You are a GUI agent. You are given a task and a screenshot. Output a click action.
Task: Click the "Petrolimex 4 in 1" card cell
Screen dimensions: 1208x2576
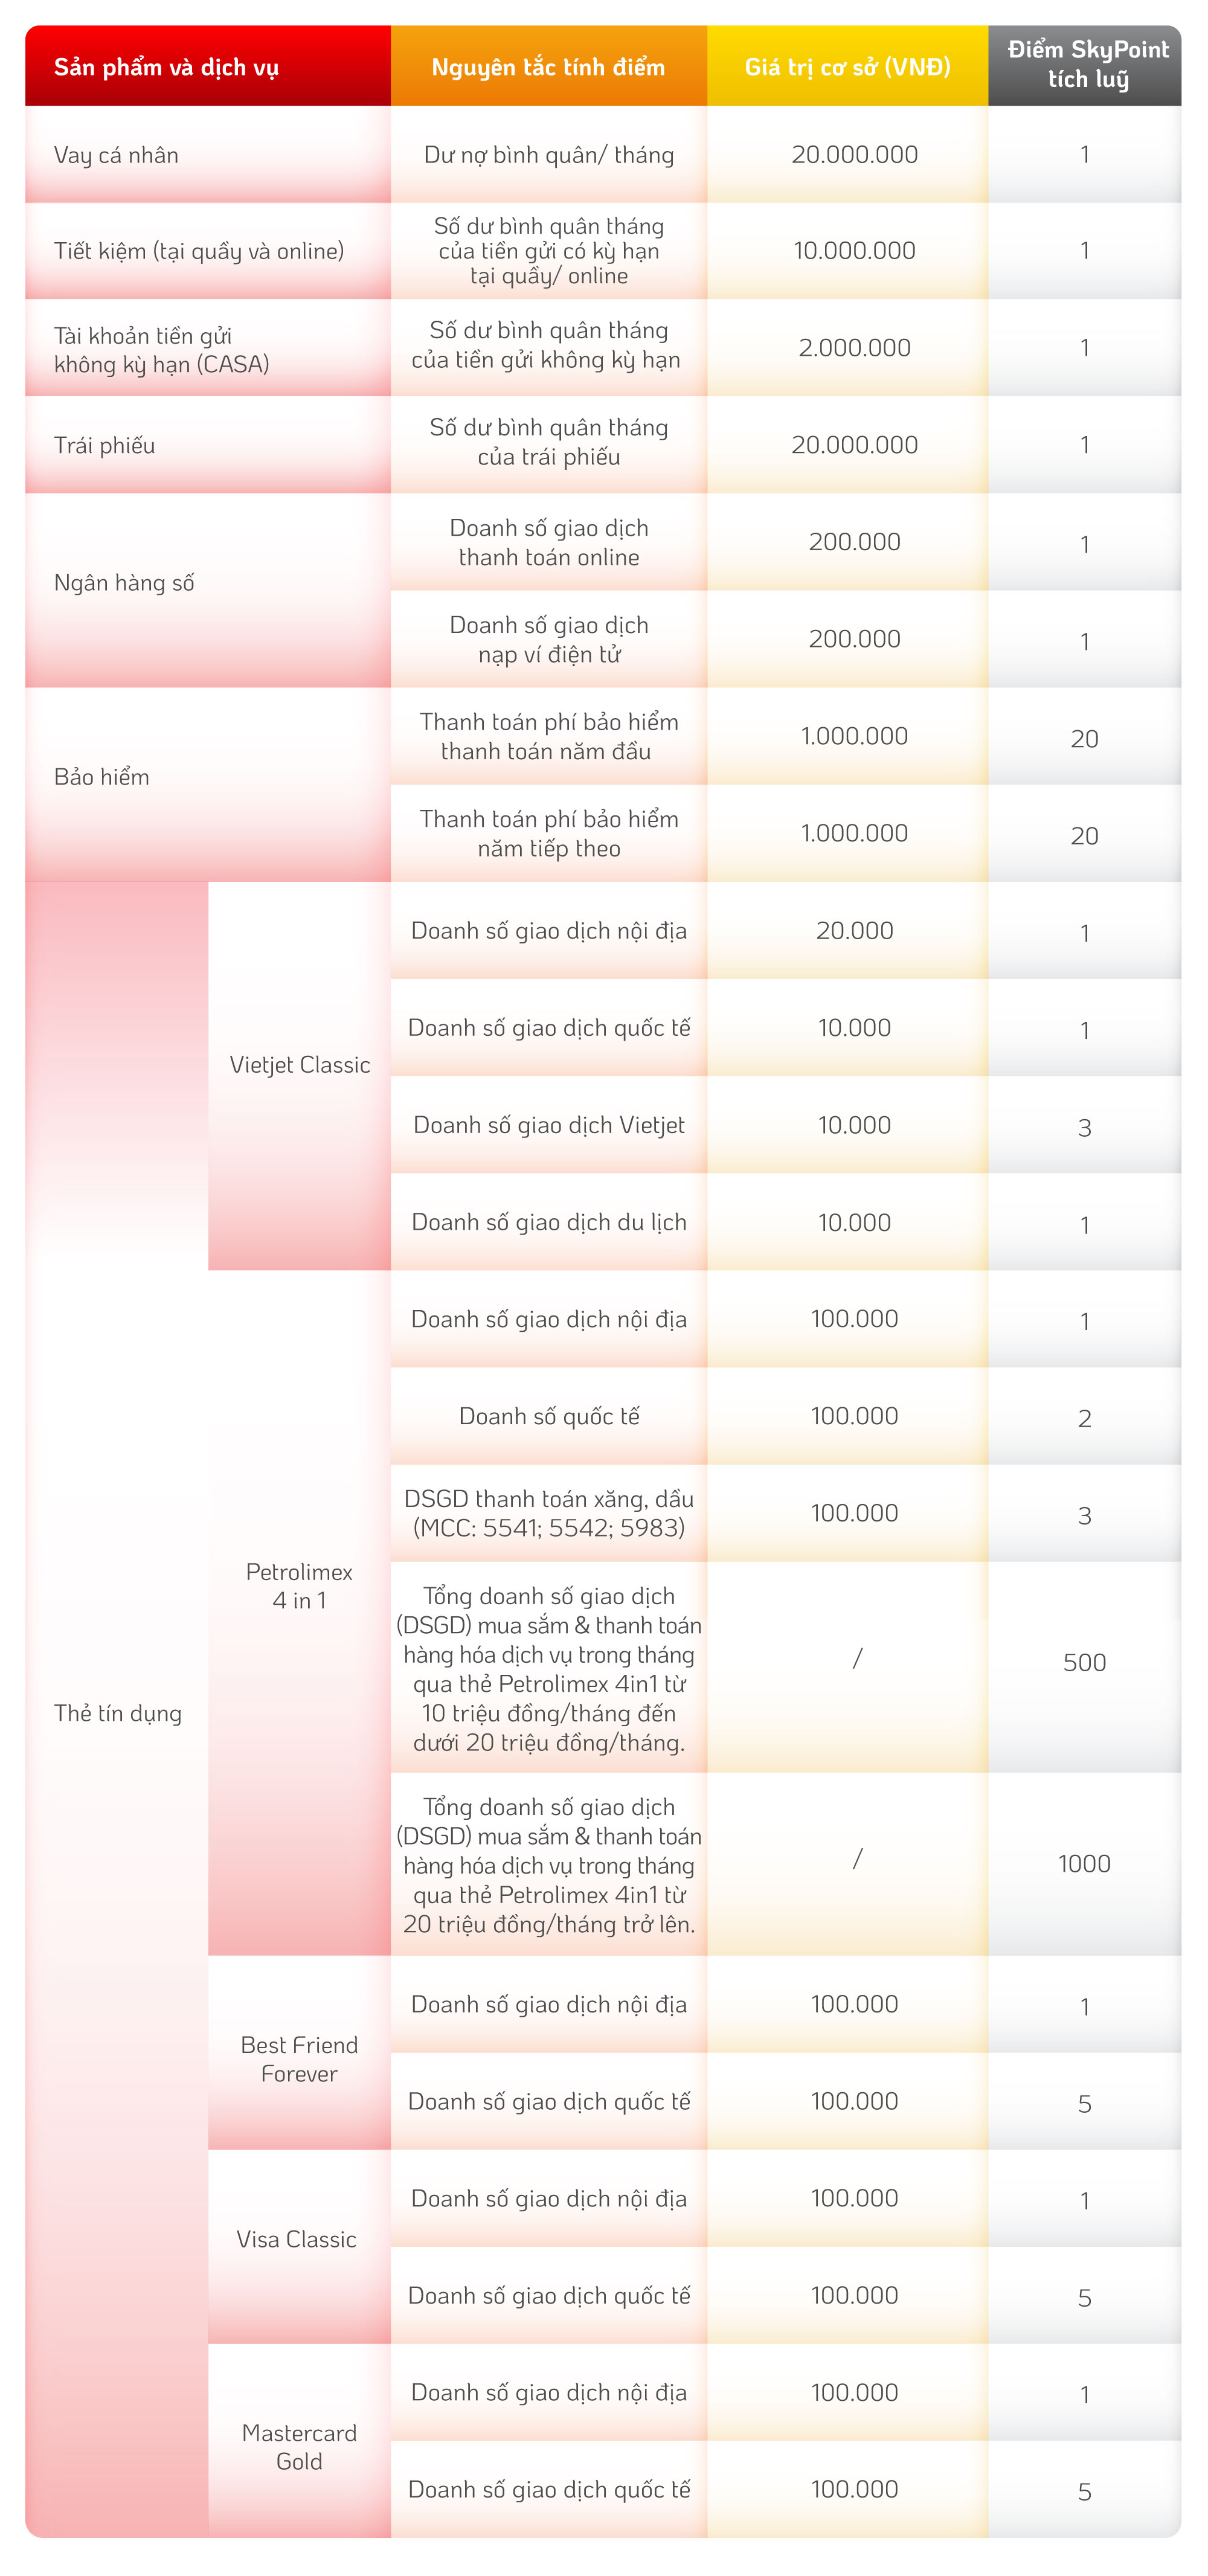[299, 1586]
